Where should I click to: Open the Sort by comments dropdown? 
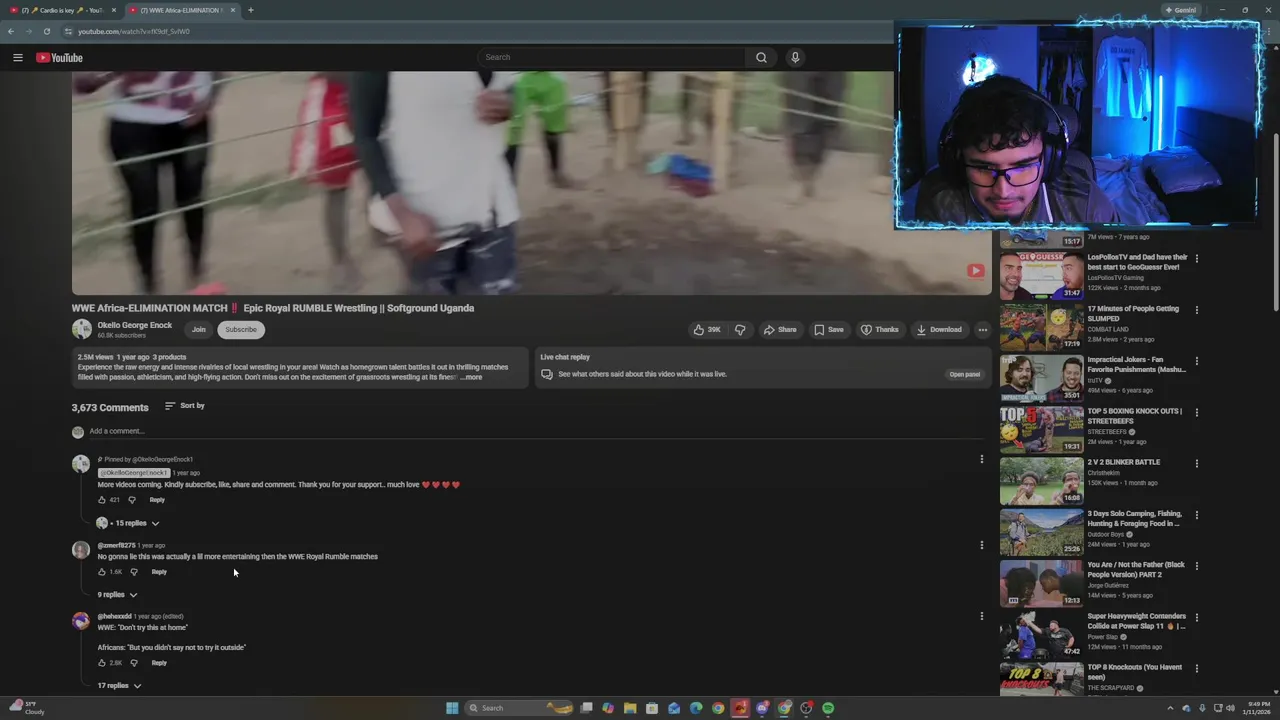click(185, 406)
